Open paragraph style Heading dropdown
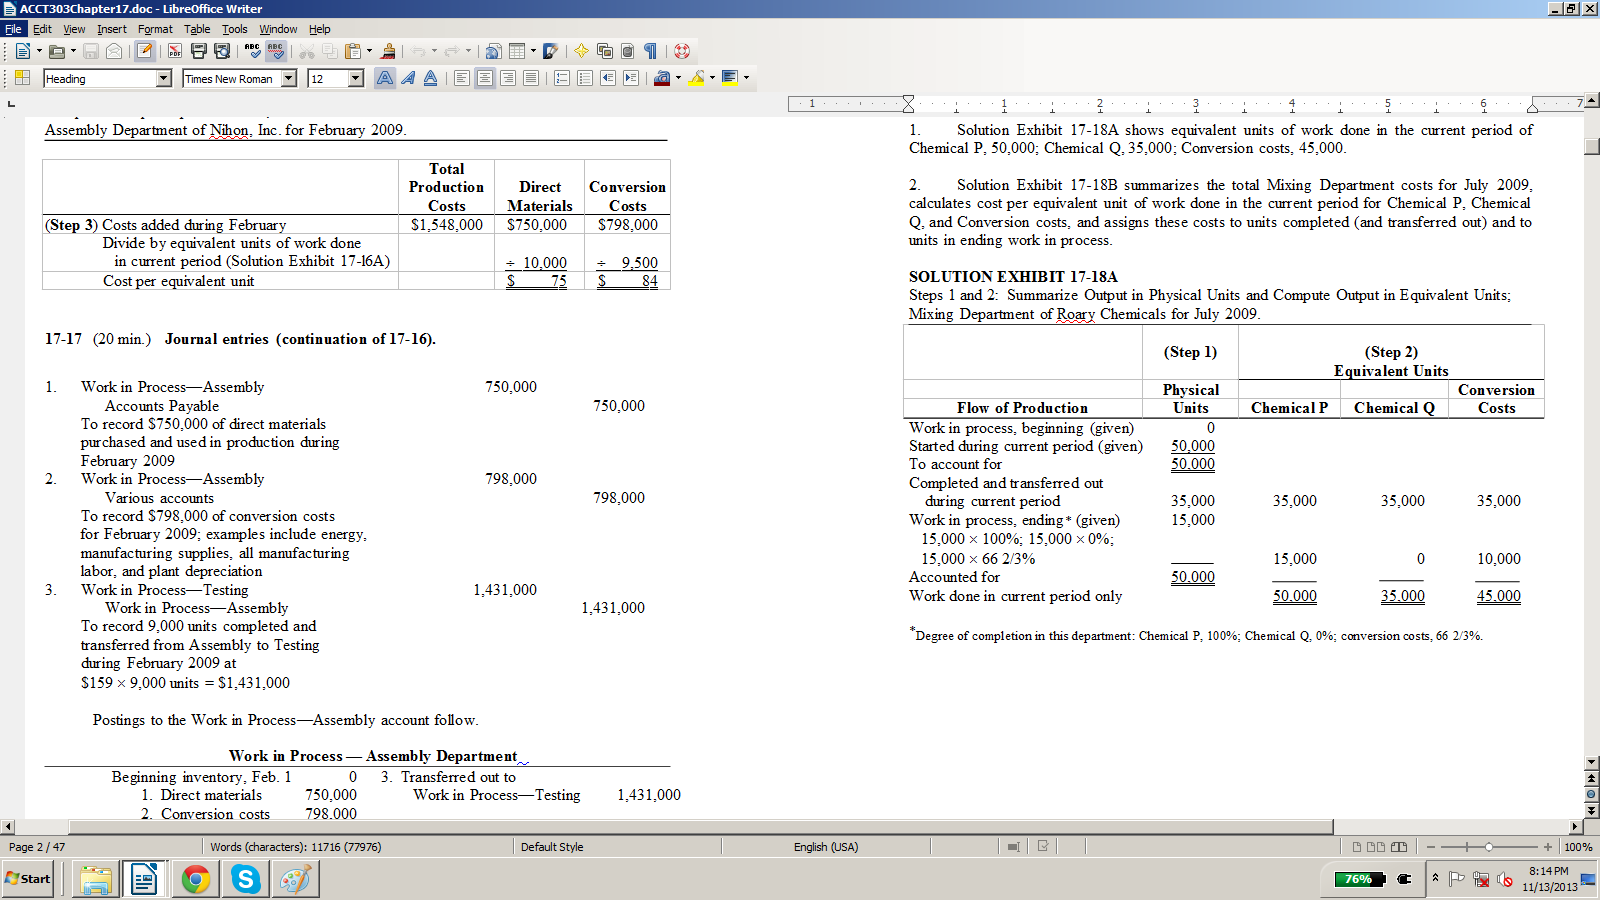This screenshot has height=900, width=1600. click(x=164, y=78)
